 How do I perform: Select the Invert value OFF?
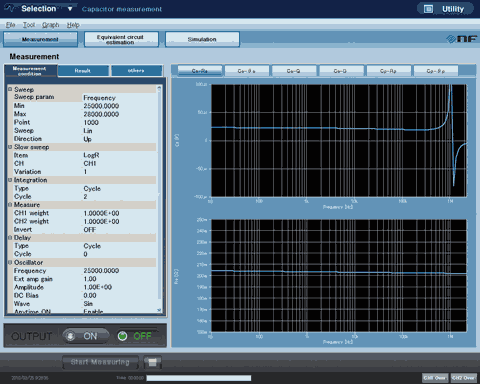point(89,230)
